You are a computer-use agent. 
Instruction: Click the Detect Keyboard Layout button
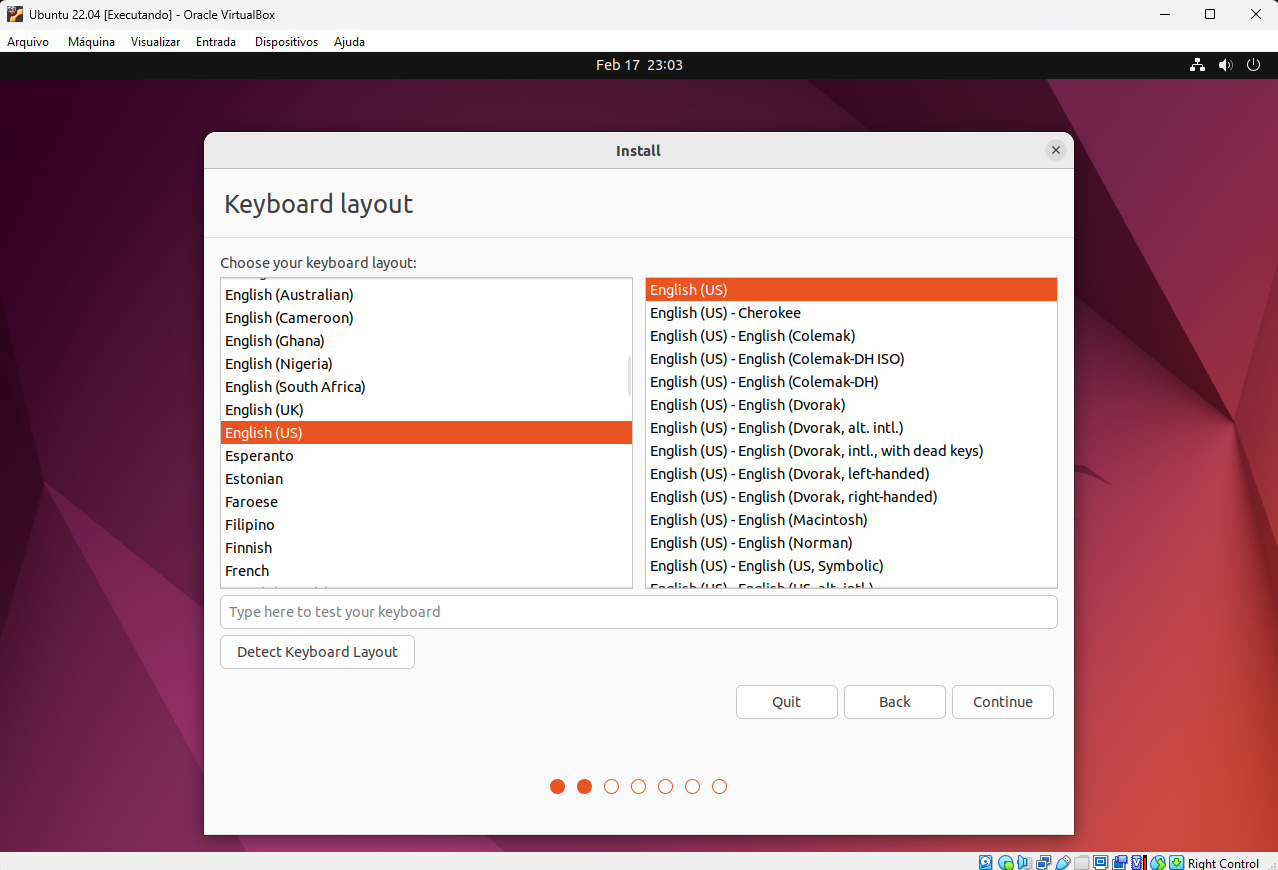(317, 652)
